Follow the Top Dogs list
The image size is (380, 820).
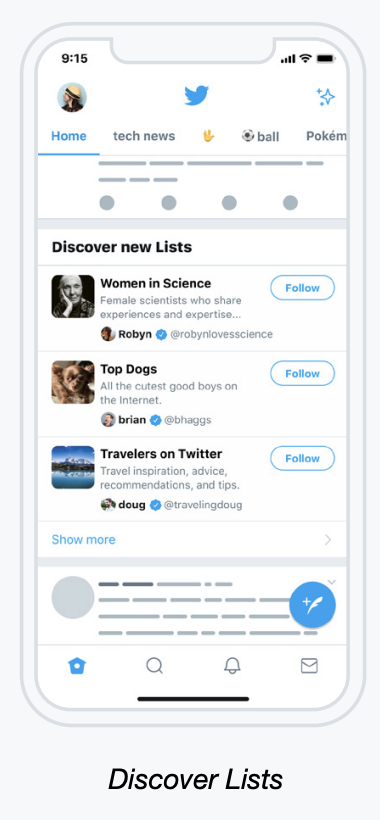click(x=303, y=373)
